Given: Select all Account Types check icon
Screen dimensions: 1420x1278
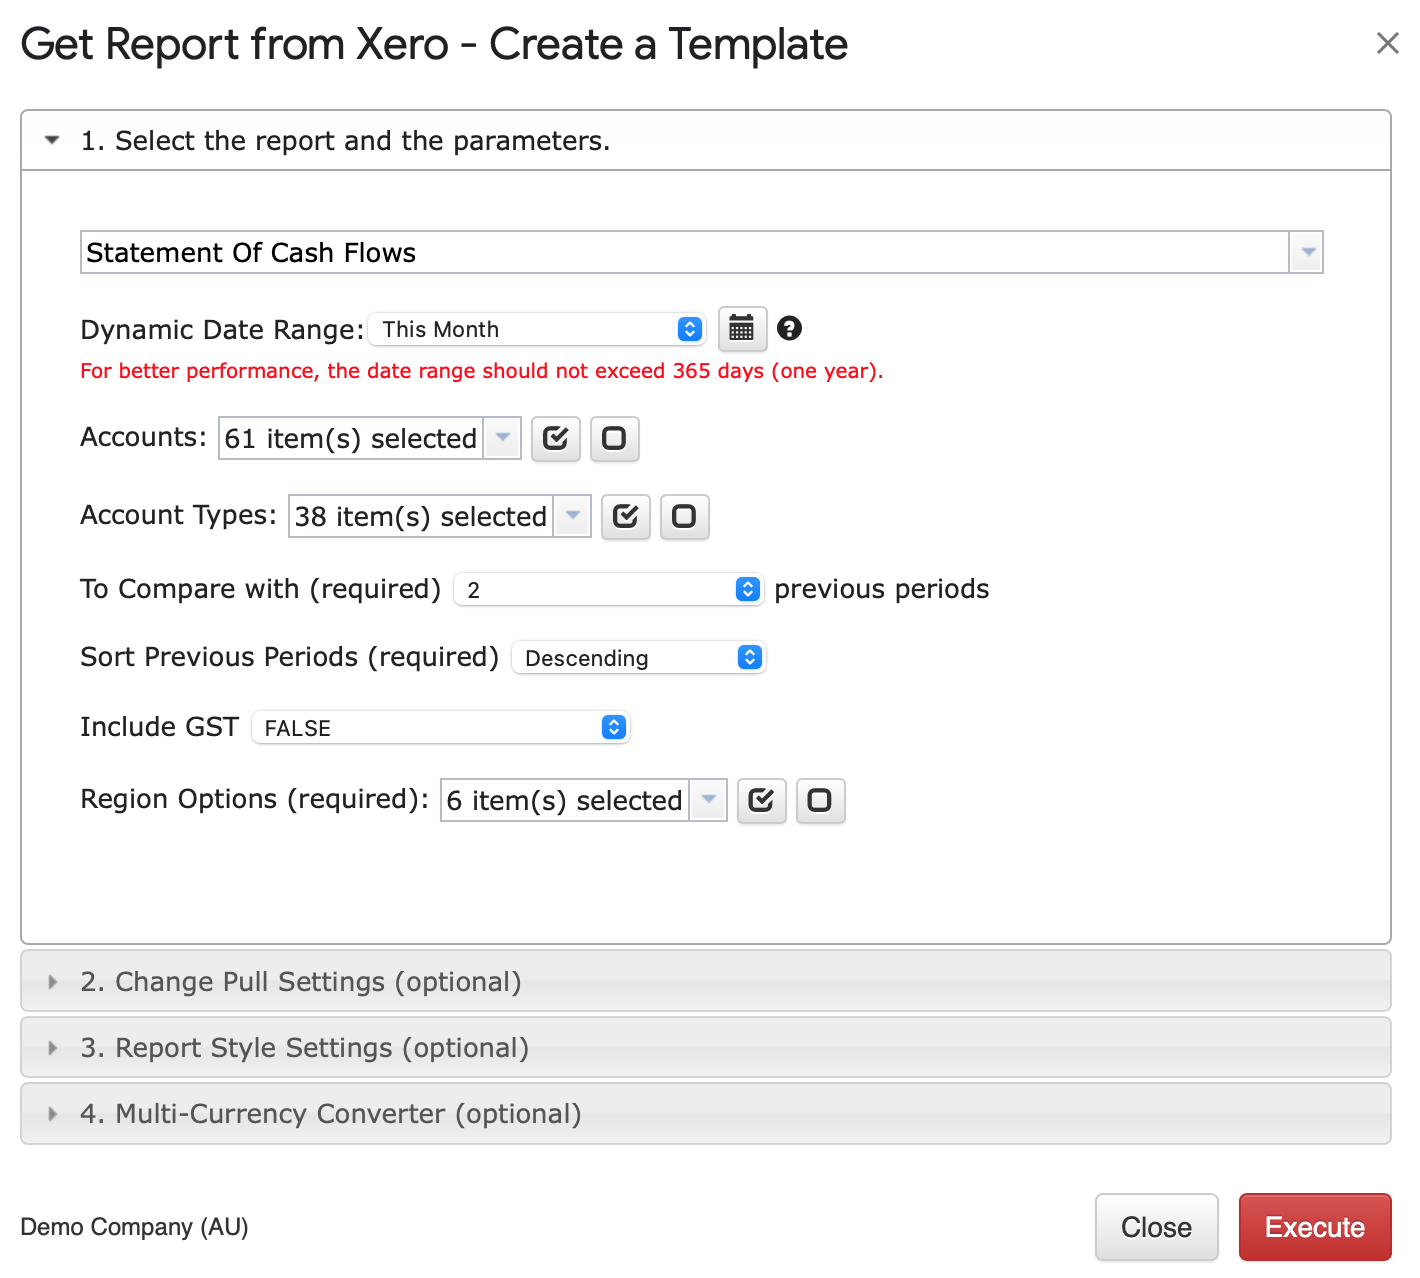Looking at the screenshot, I should click(x=625, y=516).
